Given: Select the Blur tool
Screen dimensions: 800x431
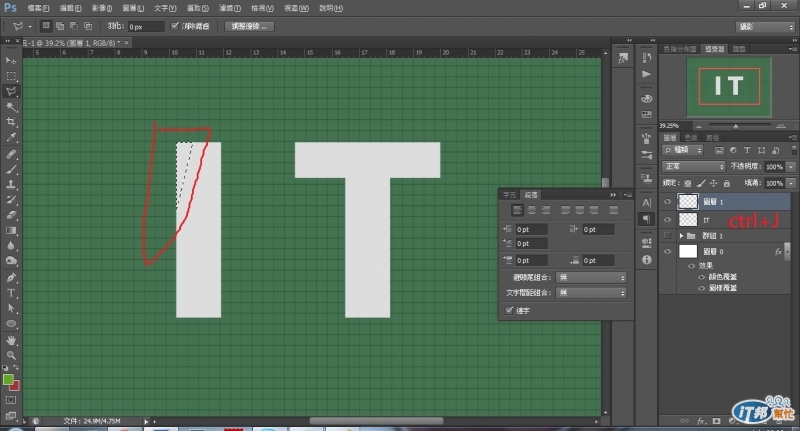Looking at the screenshot, I should pyautogui.click(x=11, y=246).
